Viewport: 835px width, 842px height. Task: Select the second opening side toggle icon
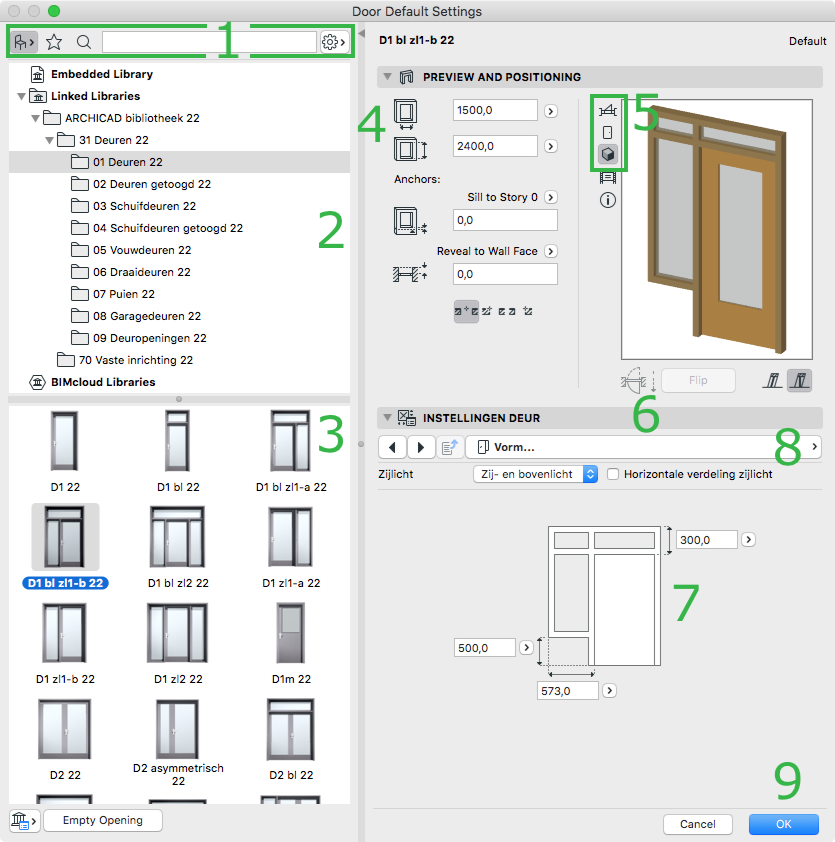(800, 381)
